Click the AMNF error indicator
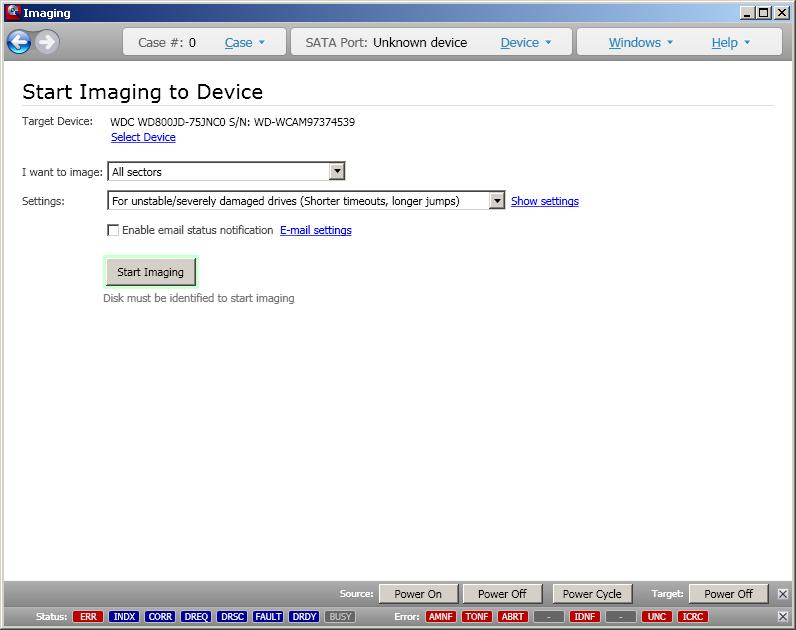Image resolution: width=796 pixels, height=630 pixels. click(441, 616)
